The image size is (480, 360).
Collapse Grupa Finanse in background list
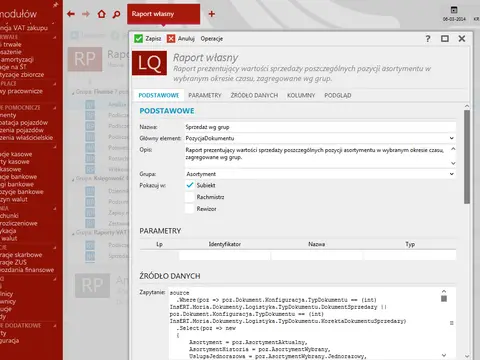click(x=73, y=93)
